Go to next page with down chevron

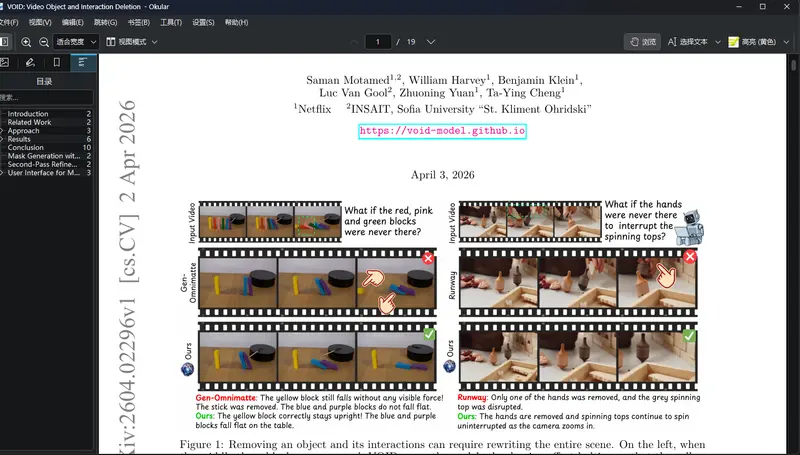(431, 42)
